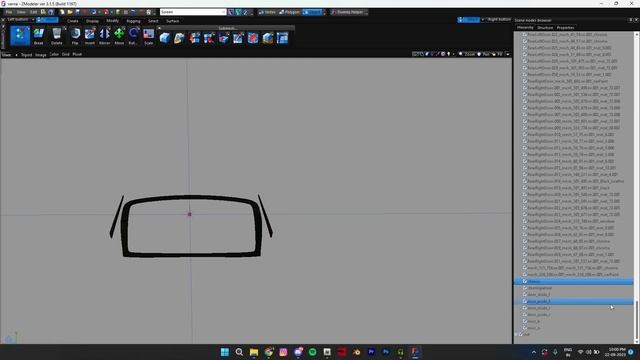The width and height of the screenshot is (640, 360).
Task: Open Premiere Pro from the taskbar
Action: pos(371,352)
